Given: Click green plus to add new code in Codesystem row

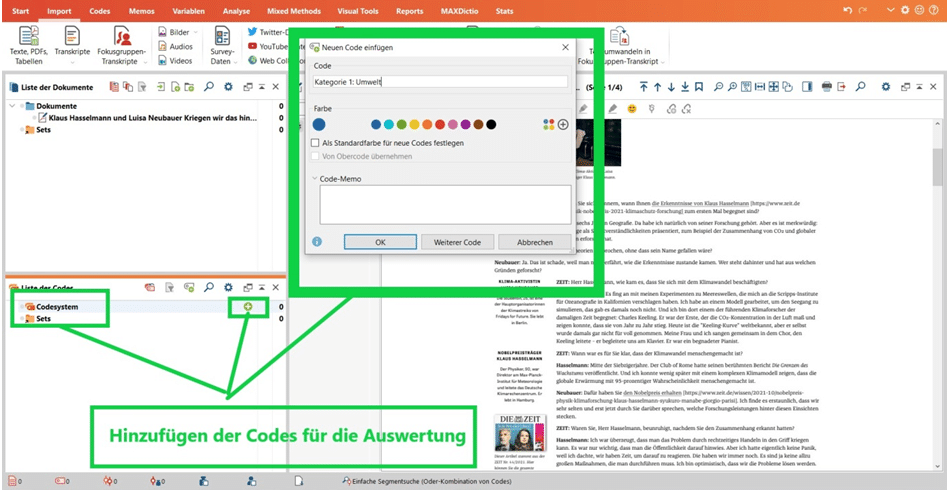Looking at the screenshot, I should (248, 307).
